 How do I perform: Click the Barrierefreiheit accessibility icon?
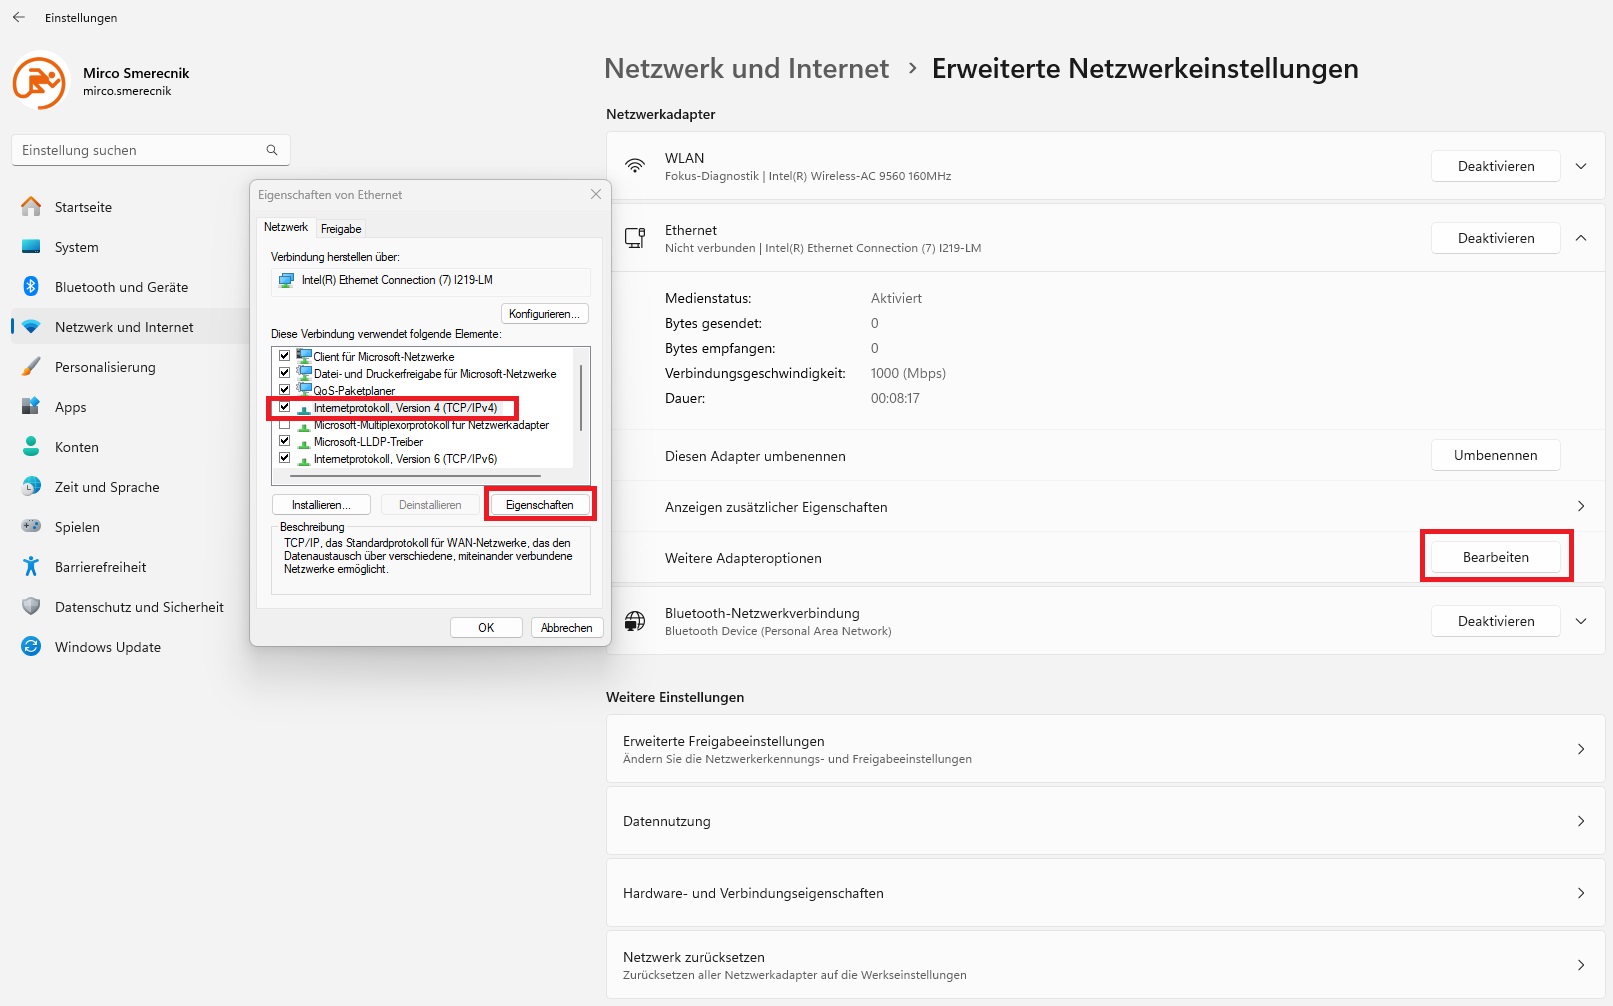tap(31, 567)
